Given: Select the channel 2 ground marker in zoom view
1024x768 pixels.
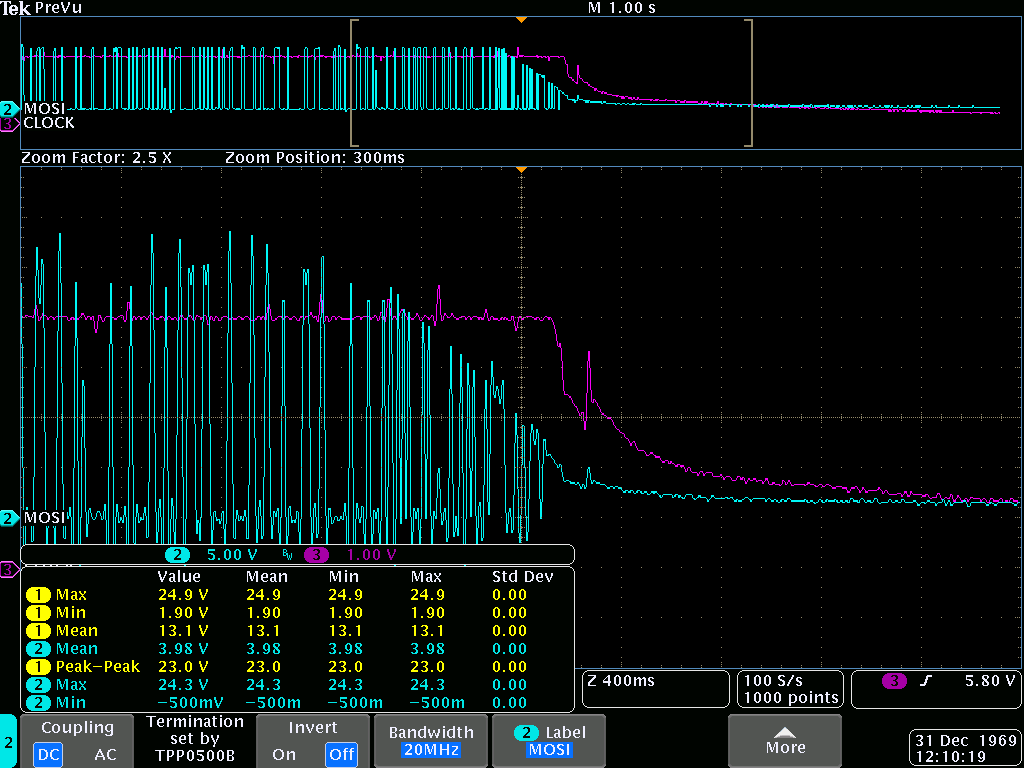Looking at the screenshot, I should pos(9,518).
